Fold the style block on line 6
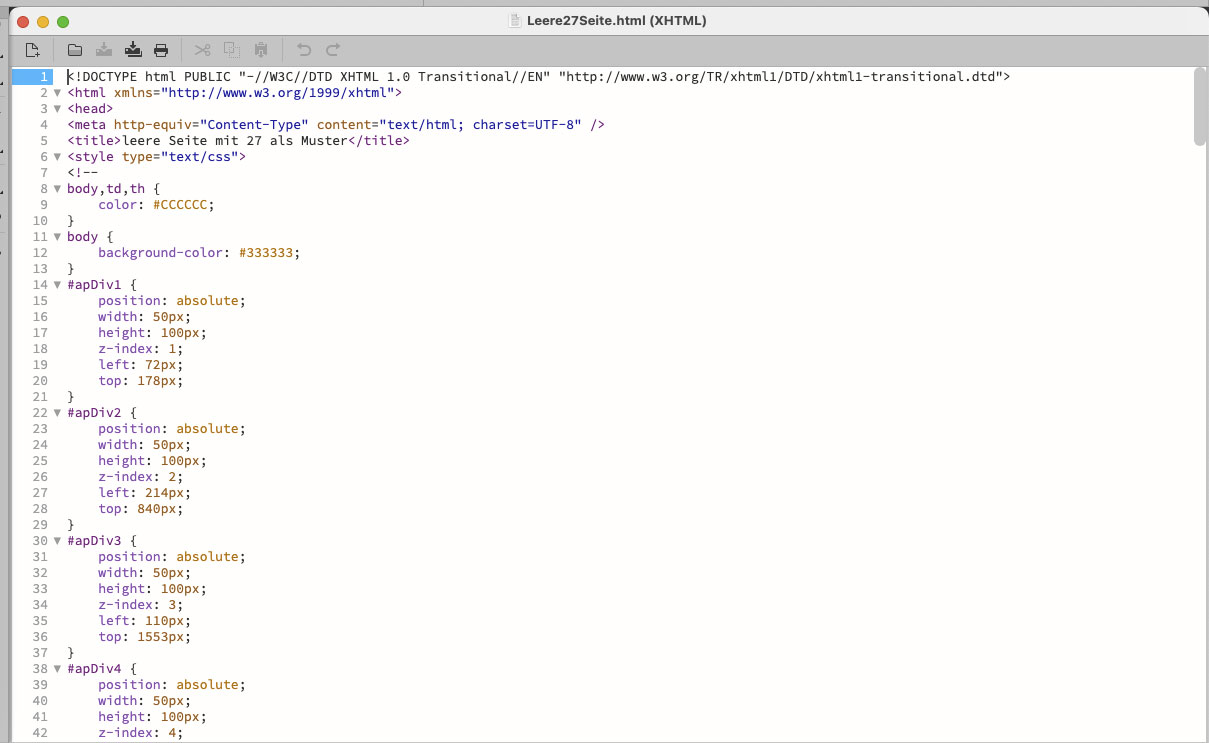This screenshot has height=743, width=1209. (x=57, y=157)
